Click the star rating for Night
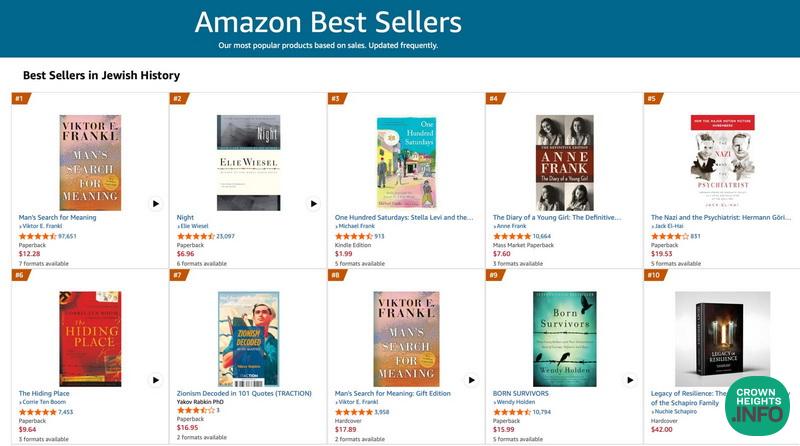This screenshot has height=446, width=800. tap(196, 236)
